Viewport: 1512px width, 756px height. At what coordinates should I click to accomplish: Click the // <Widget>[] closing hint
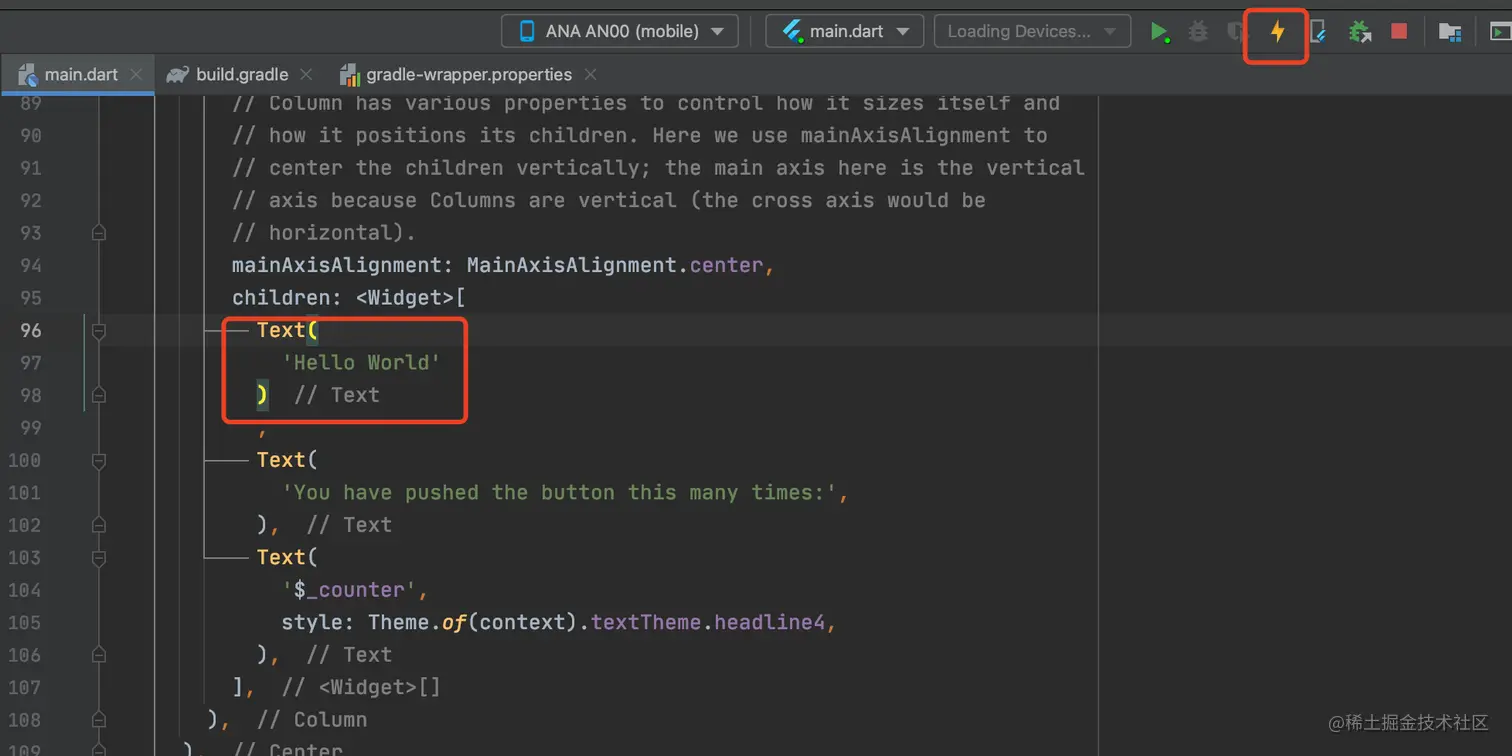pos(361,687)
